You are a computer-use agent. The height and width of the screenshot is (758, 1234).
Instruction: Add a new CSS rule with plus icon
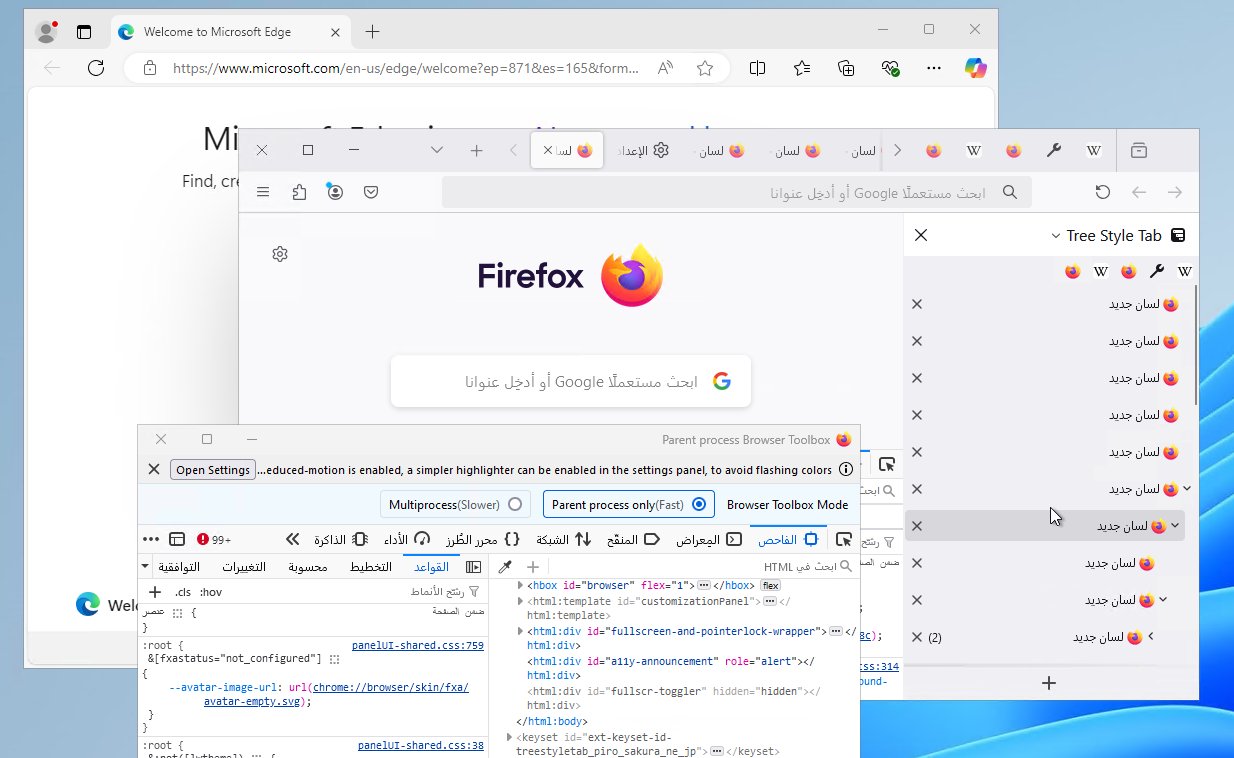(155, 592)
